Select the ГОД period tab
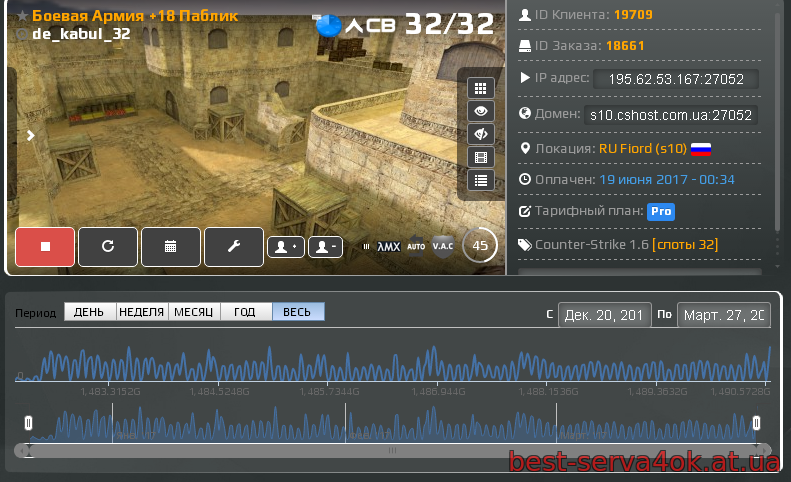 [246, 312]
